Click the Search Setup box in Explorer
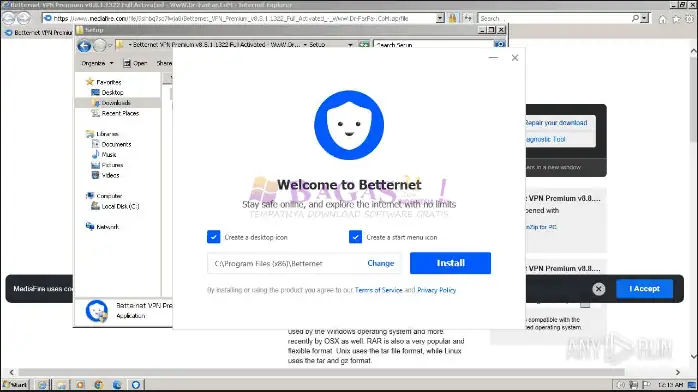 pos(434,45)
